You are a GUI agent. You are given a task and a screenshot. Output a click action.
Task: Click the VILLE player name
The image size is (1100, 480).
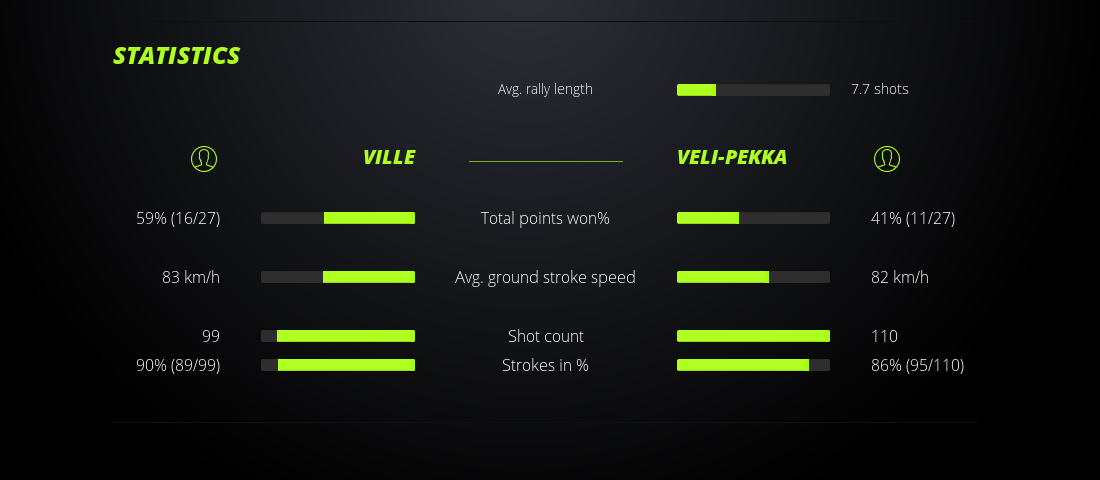pyautogui.click(x=389, y=157)
